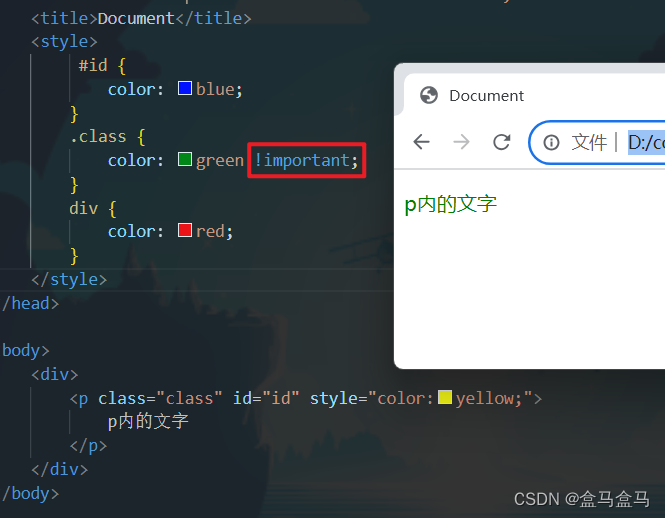665x518 pixels.
Task: Click the #id selector in the editor
Action: tap(93, 65)
